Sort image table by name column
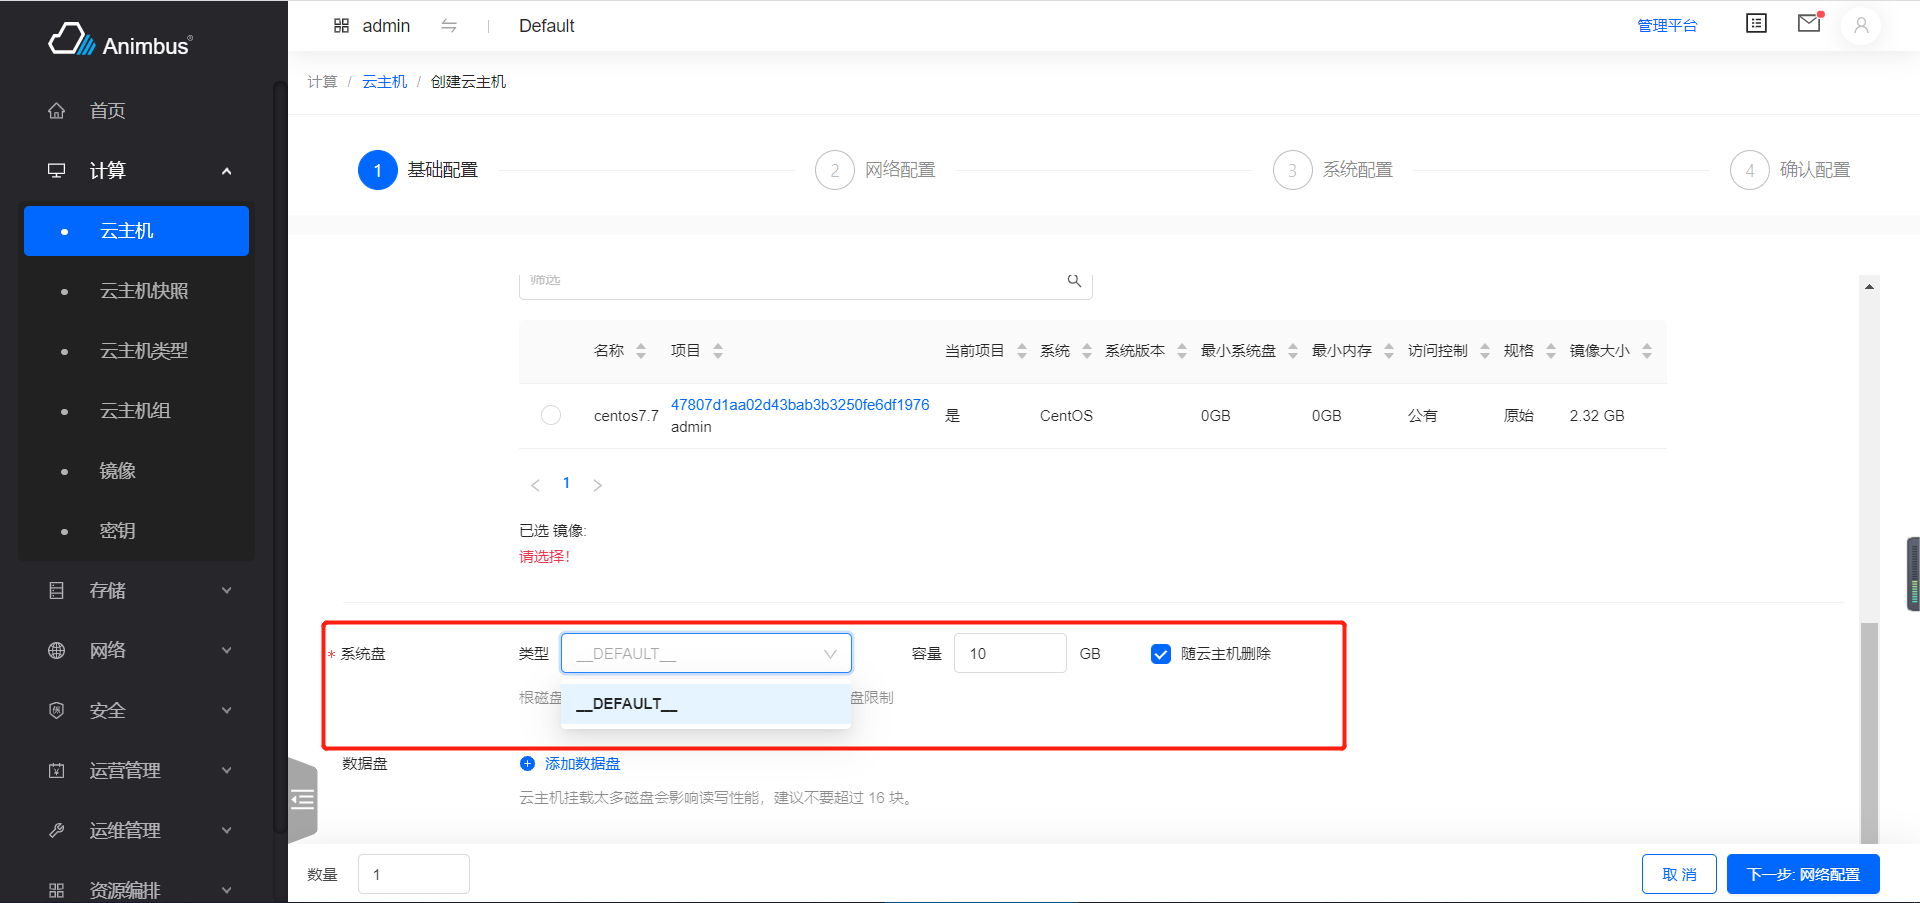Screen dimensions: 1920x903 tap(641, 351)
